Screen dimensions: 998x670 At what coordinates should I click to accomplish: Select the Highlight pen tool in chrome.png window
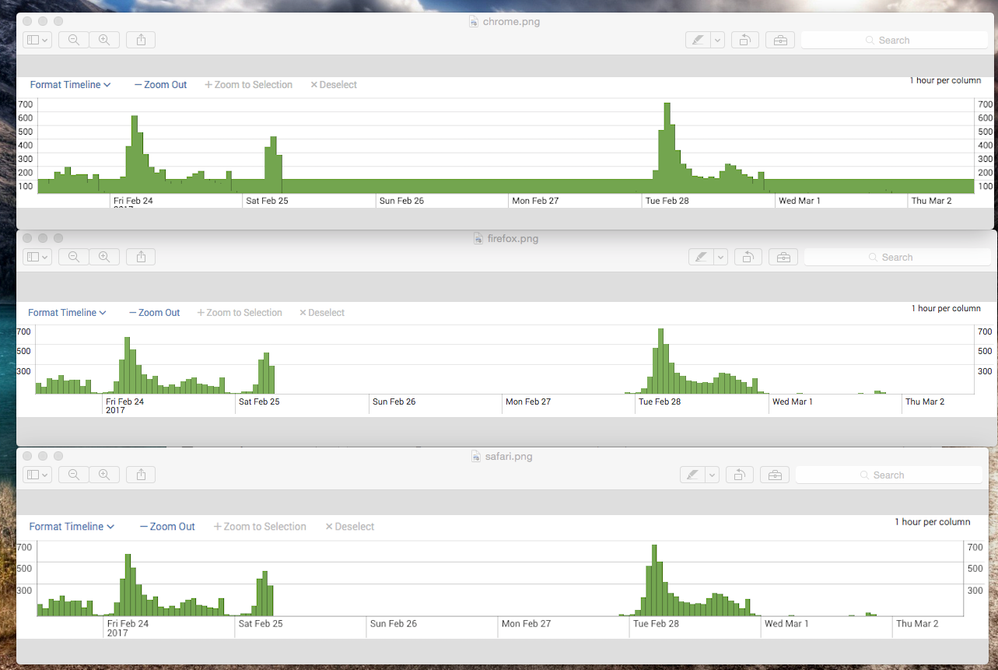click(698, 40)
